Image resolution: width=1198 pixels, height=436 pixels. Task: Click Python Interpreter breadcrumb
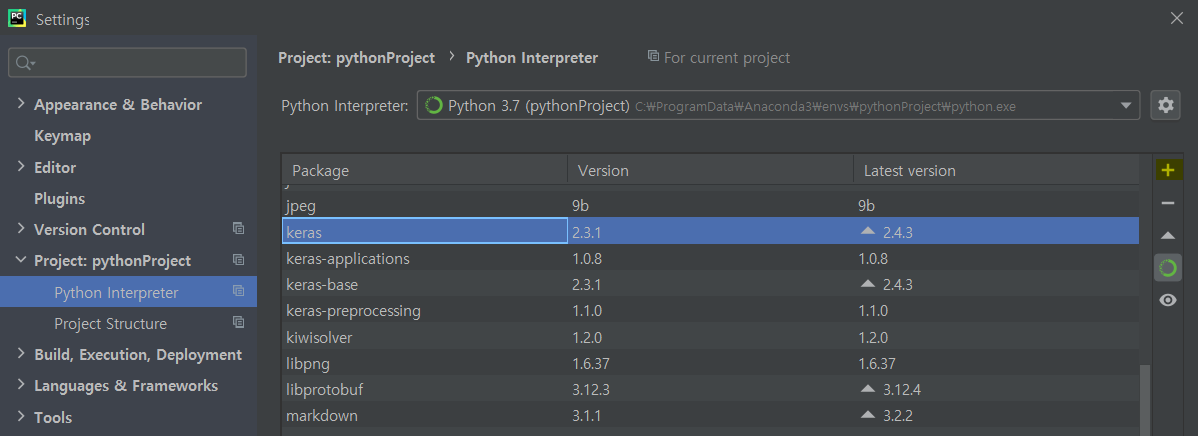(532, 57)
